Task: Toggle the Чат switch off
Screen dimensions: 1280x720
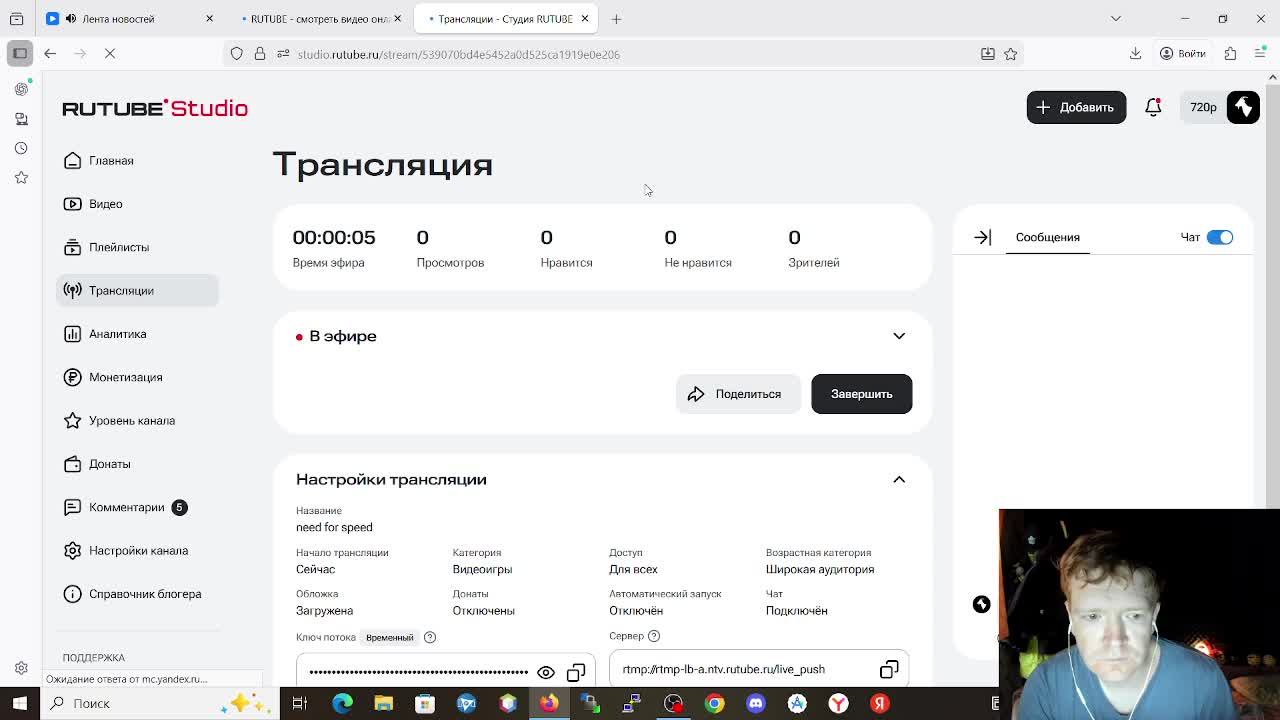Action: coord(1220,237)
